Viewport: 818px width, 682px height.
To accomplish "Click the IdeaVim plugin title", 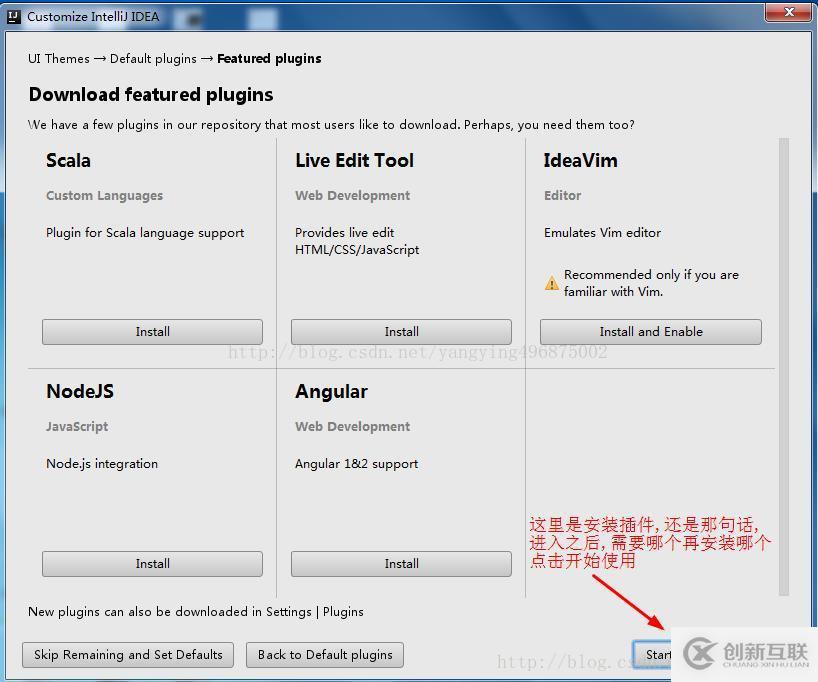I will point(580,160).
